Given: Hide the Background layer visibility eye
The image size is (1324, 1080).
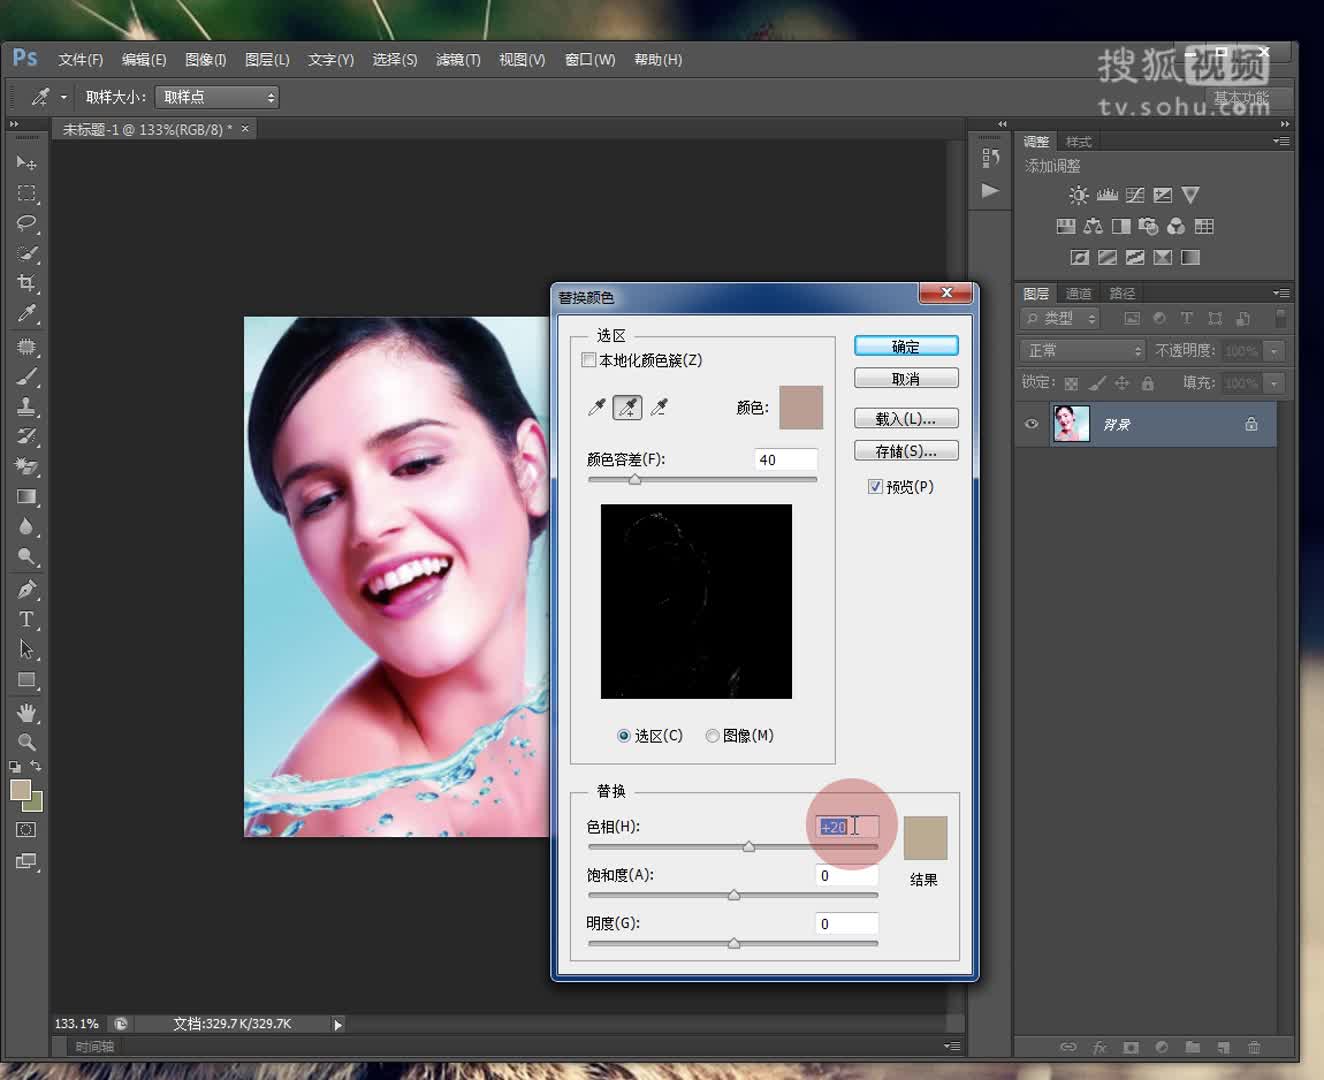Looking at the screenshot, I should coord(1031,424).
